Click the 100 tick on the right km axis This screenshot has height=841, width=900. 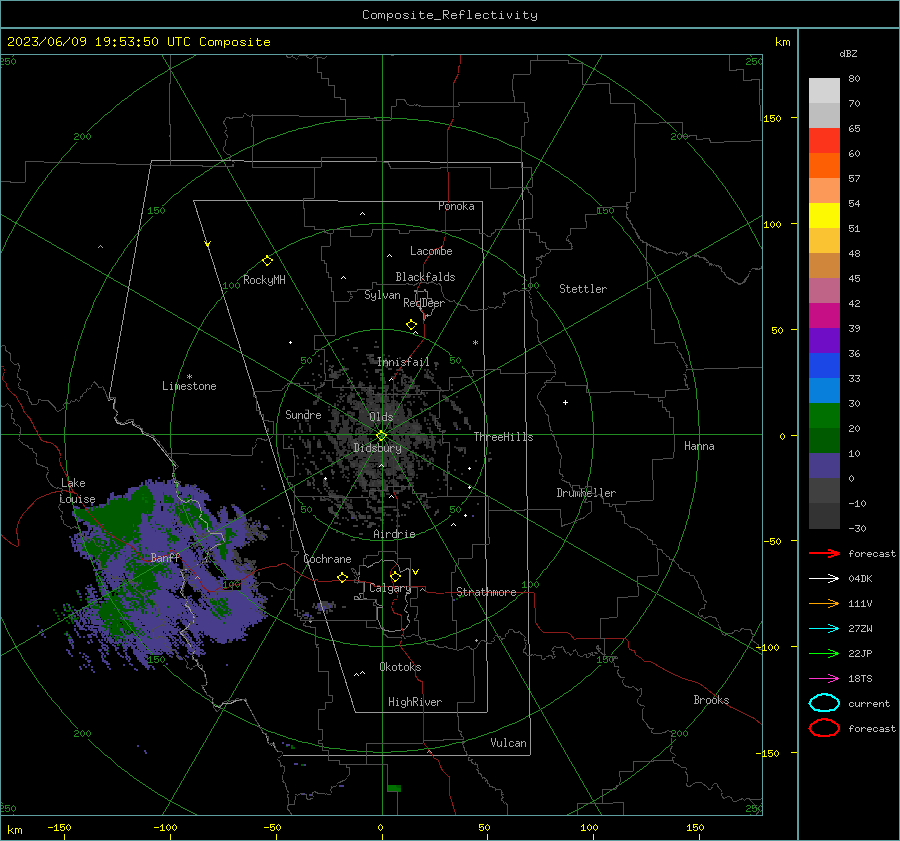pos(772,224)
